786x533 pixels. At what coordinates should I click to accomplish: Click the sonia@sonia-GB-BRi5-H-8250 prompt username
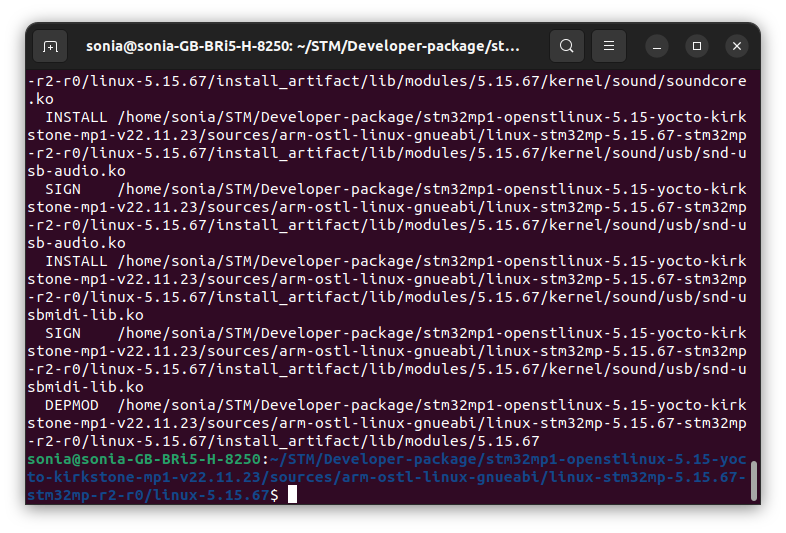click(144, 459)
